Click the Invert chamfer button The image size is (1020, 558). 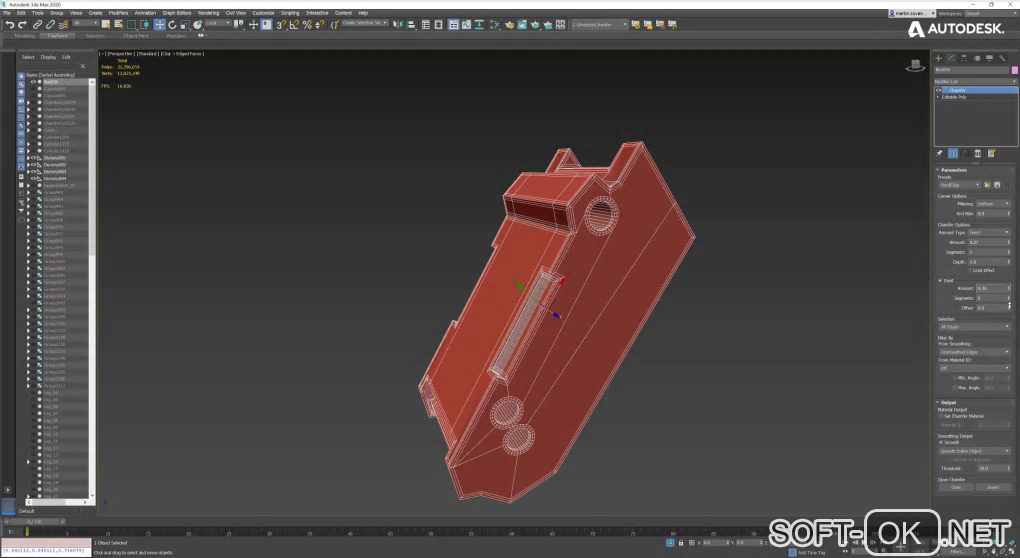tap(993, 487)
